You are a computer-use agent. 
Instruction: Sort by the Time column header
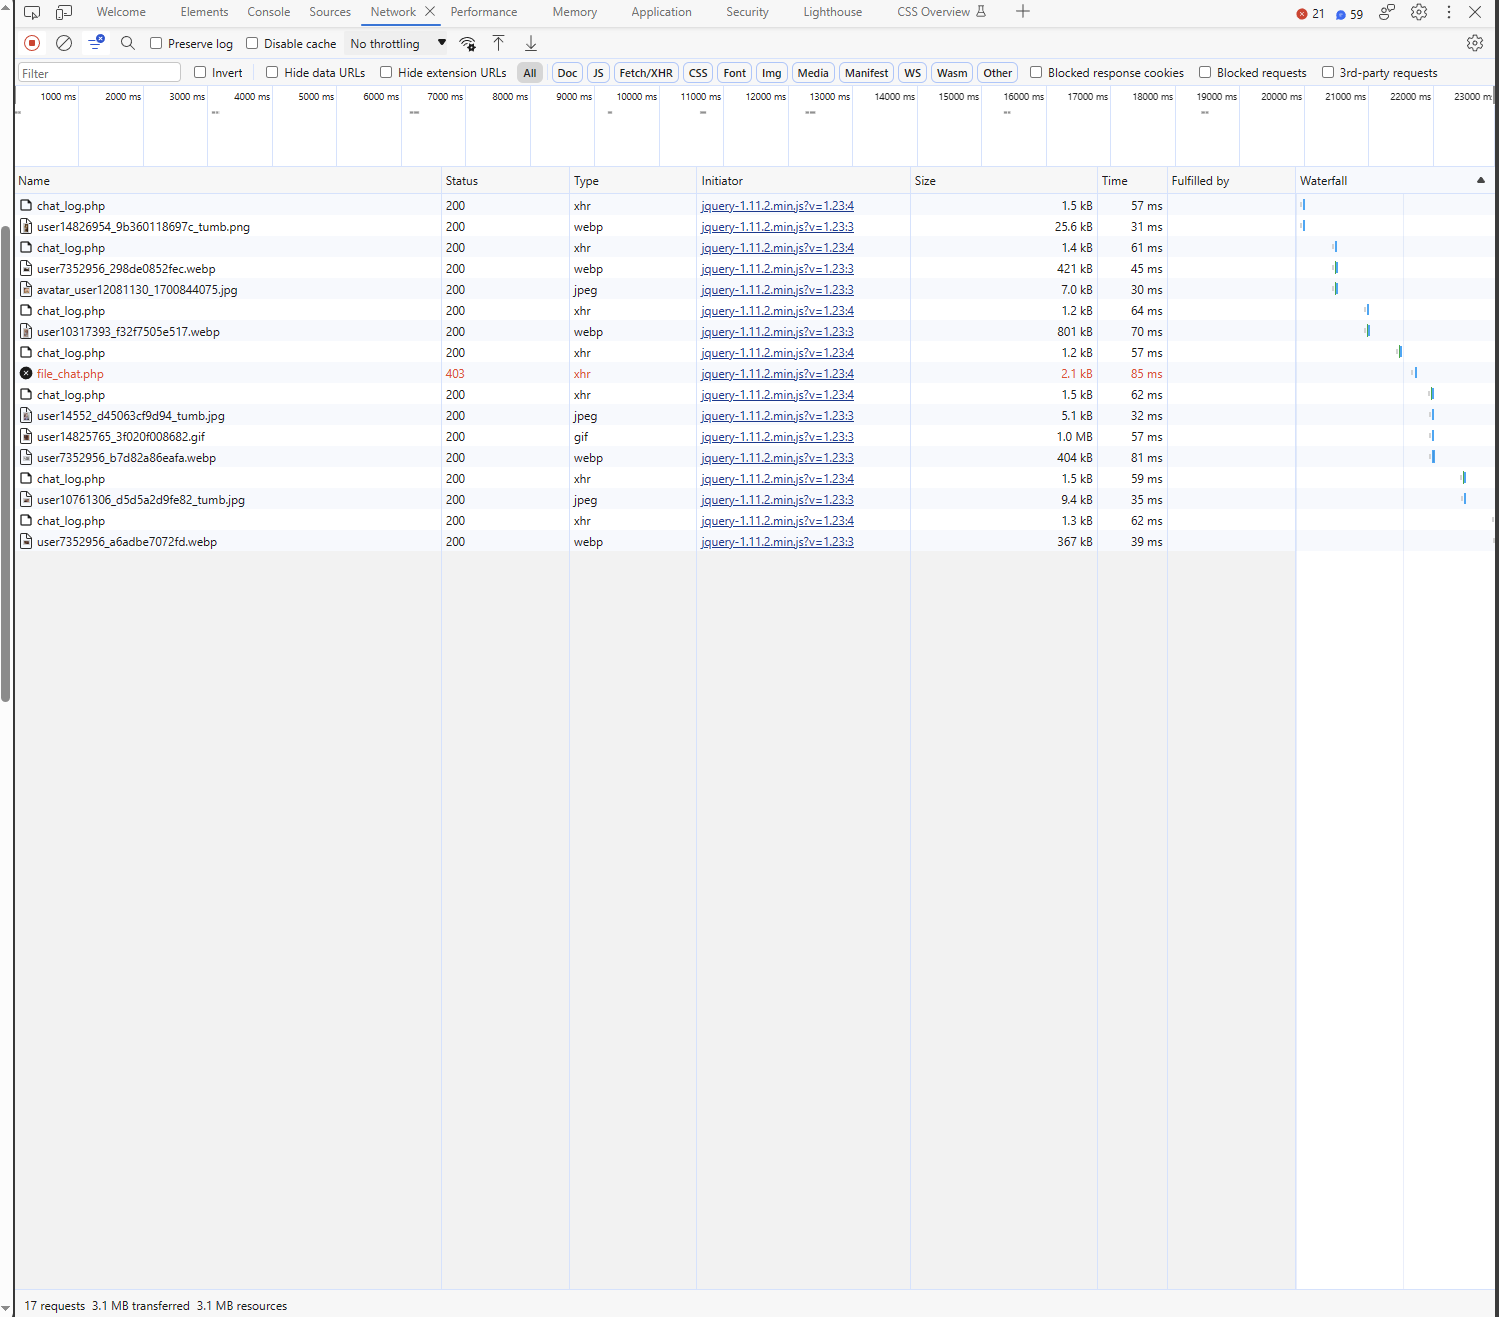click(1132, 181)
